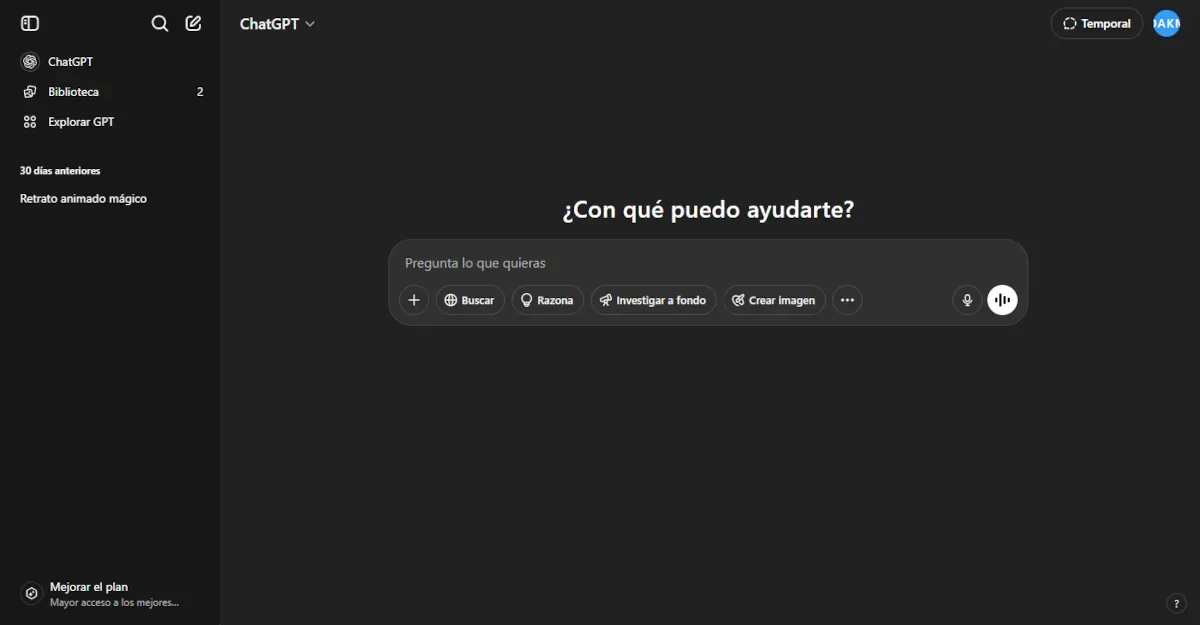Collapse the sidebar with the panel icon
Viewport: 1200px width, 625px height.
pos(30,23)
